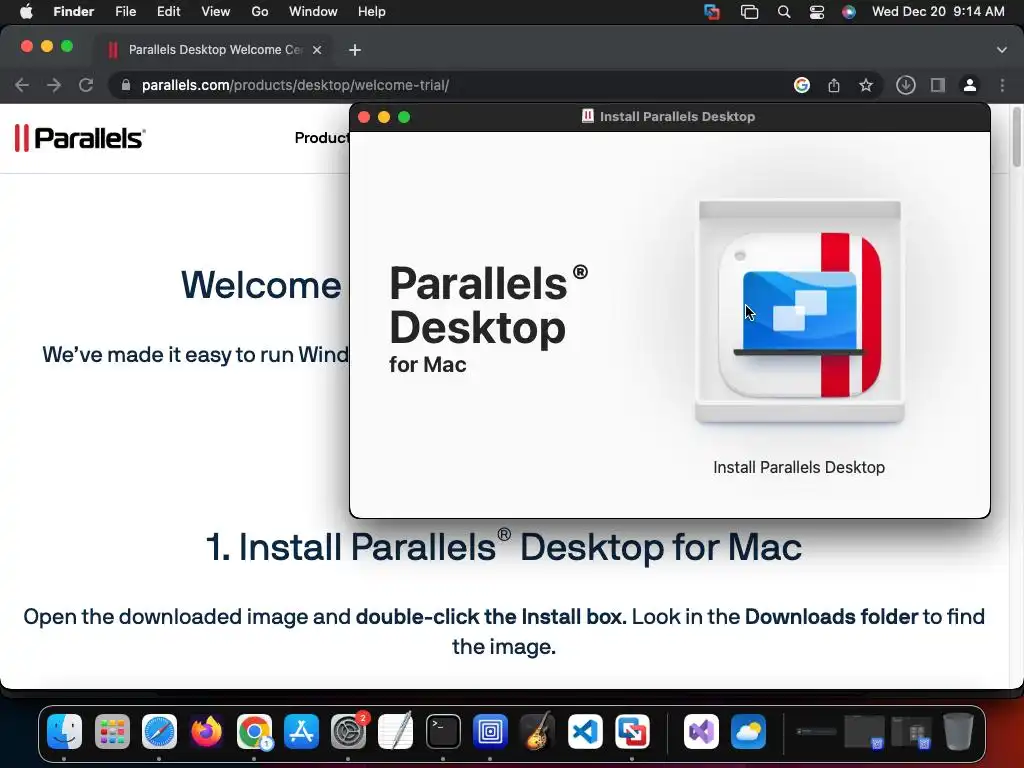Viewport: 1024px width, 768px height.
Task: Open the blue concentric squares app in Dock
Action: tap(490, 731)
